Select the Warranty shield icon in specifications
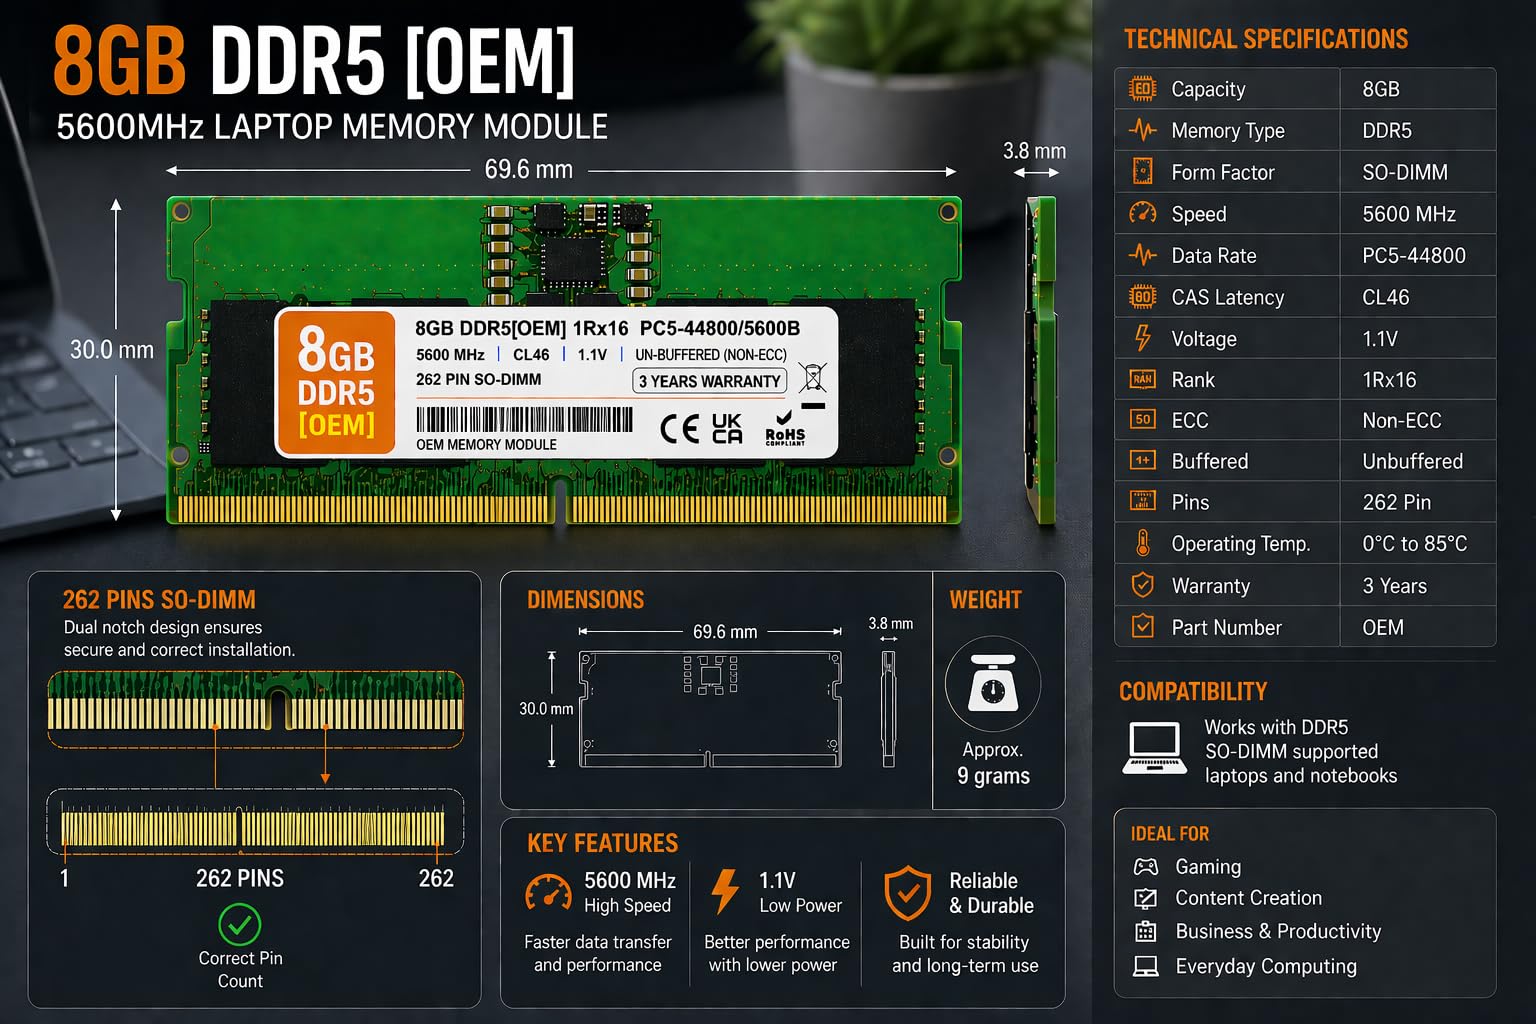Image resolution: width=1536 pixels, height=1024 pixels. (1142, 585)
